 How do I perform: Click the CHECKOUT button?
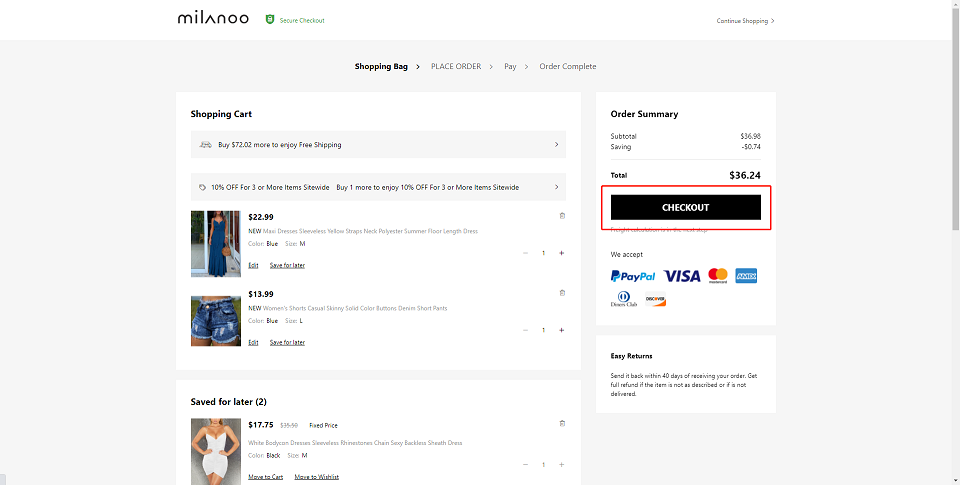[686, 208]
